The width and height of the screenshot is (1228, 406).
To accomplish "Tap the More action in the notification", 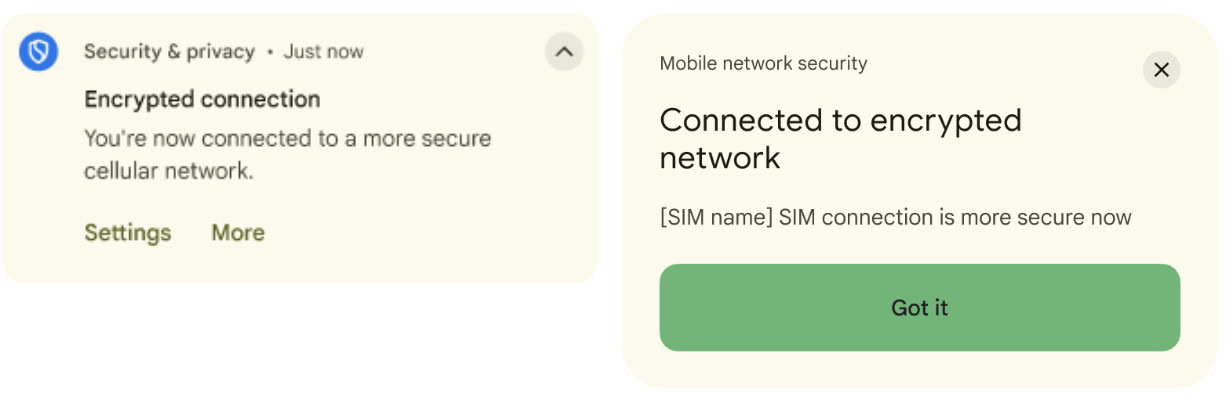I will (x=238, y=233).
